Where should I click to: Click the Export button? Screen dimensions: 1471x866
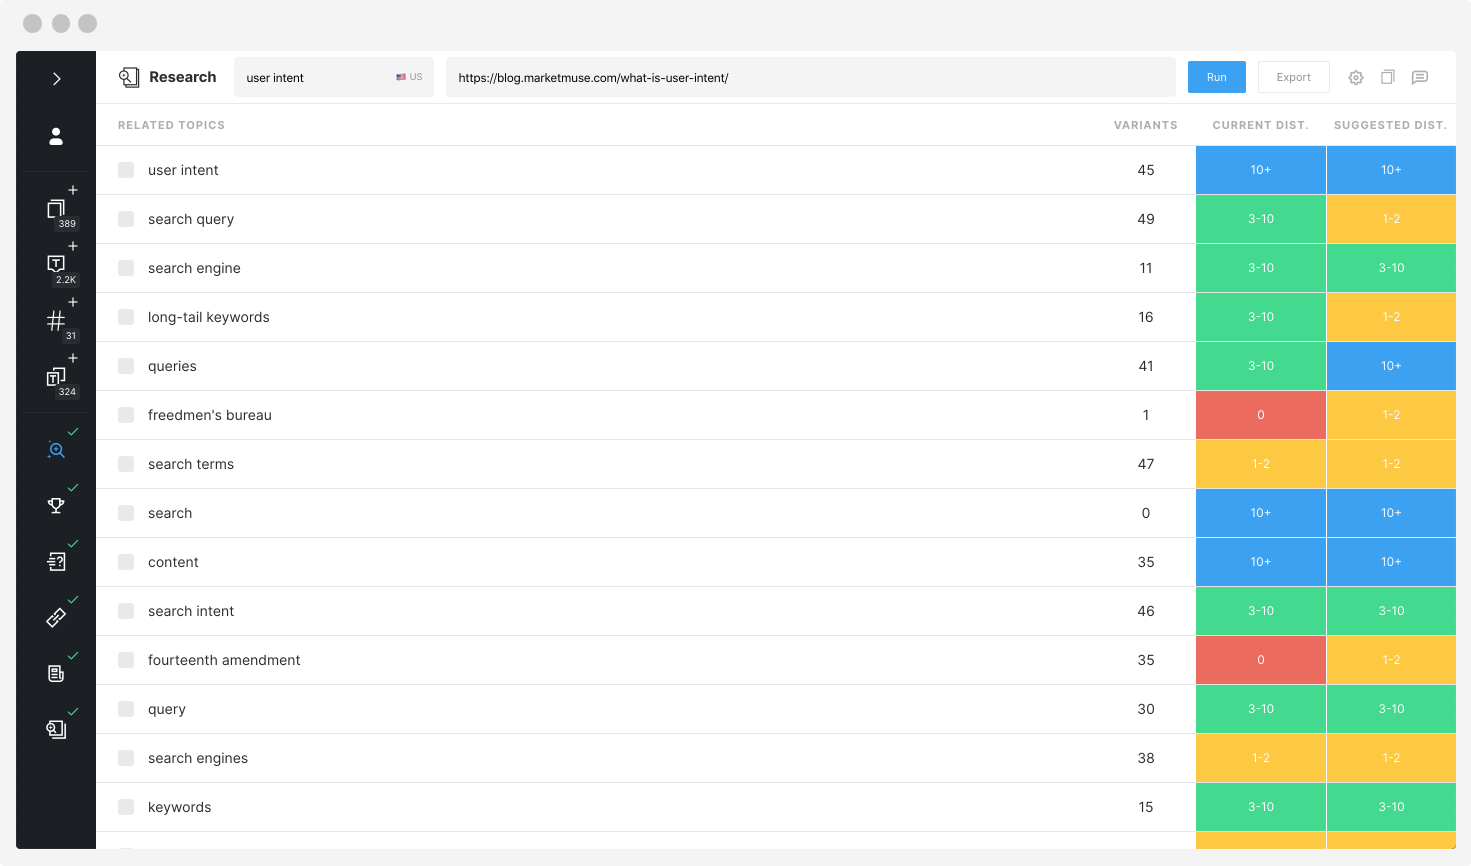click(1293, 77)
